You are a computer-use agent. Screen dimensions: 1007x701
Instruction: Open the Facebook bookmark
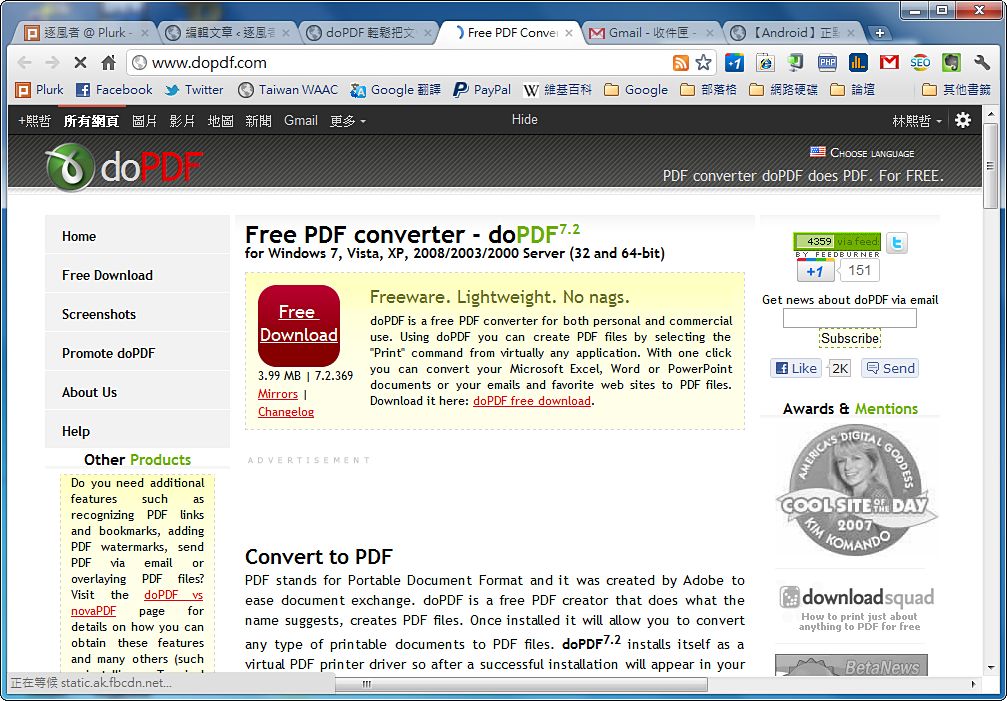click(x=114, y=90)
